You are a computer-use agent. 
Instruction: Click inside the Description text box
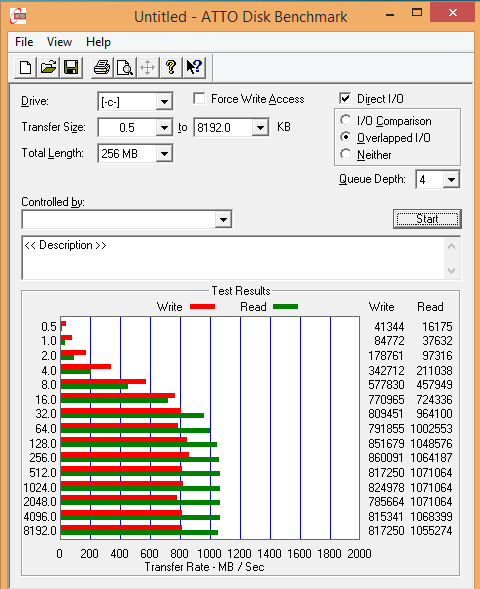click(x=233, y=258)
